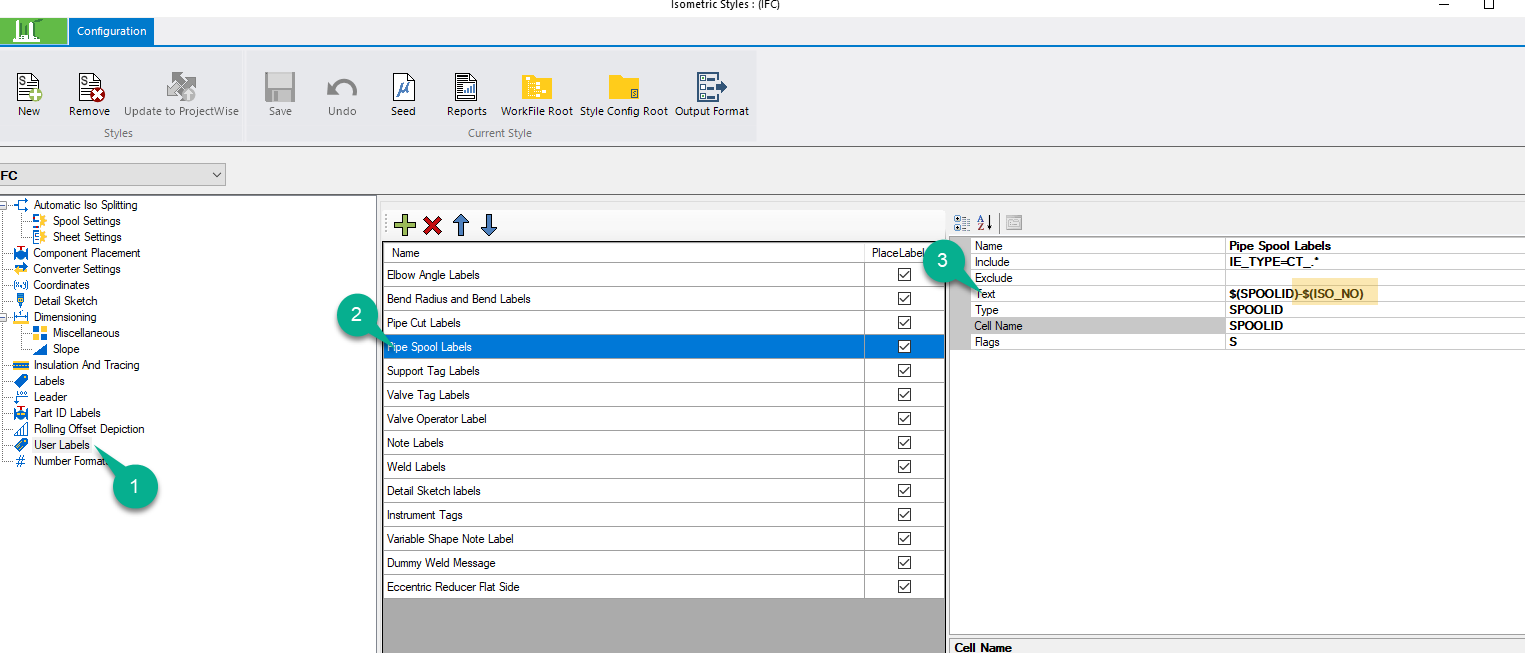Disable PlaceLabel for Instrument Tags
This screenshot has width=1525, height=653.
pos(903,514)
